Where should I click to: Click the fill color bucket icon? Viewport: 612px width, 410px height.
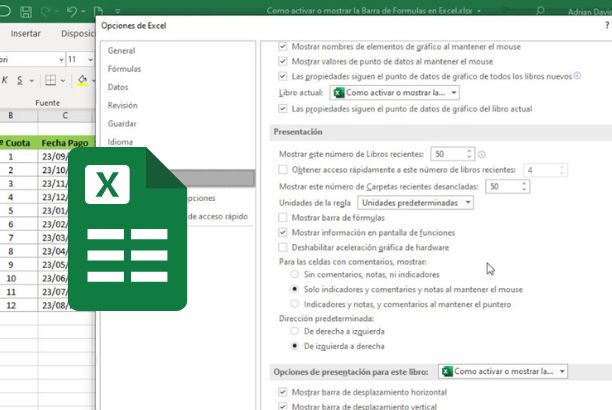[82, 80]
